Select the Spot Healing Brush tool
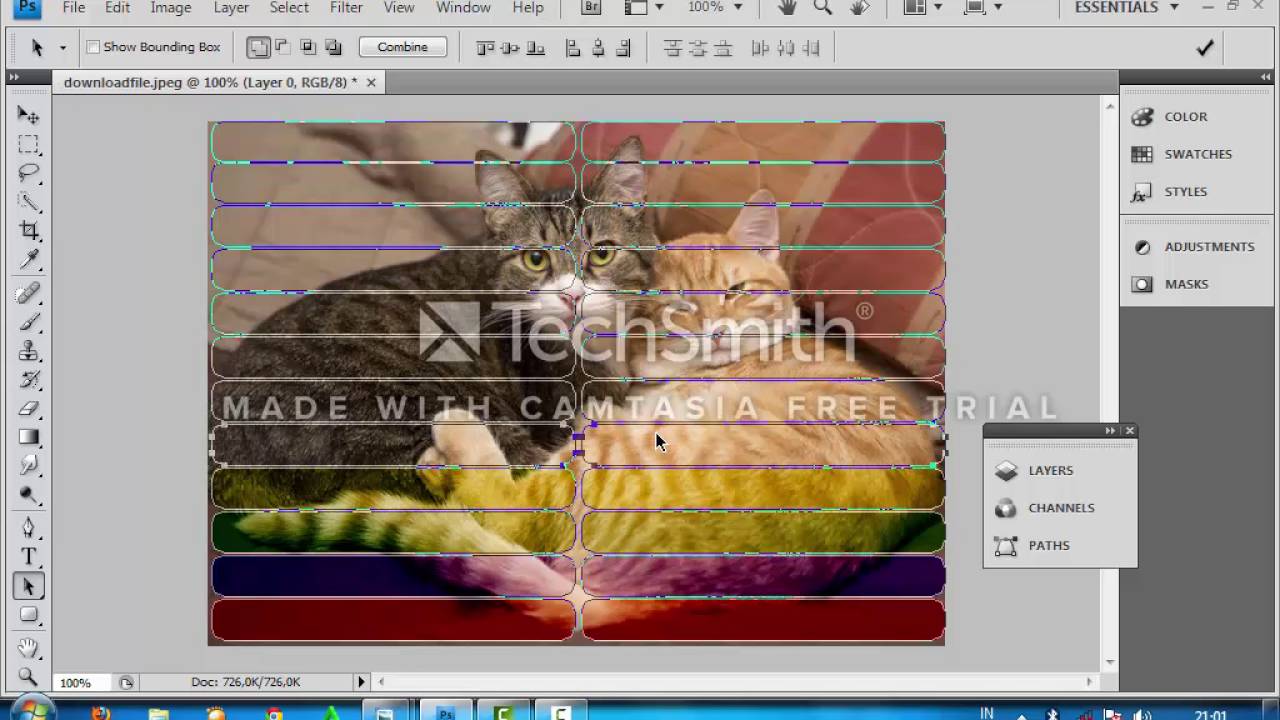This screenshot has width=1280, height=720. pyautogui.click(x=28, y=293)
